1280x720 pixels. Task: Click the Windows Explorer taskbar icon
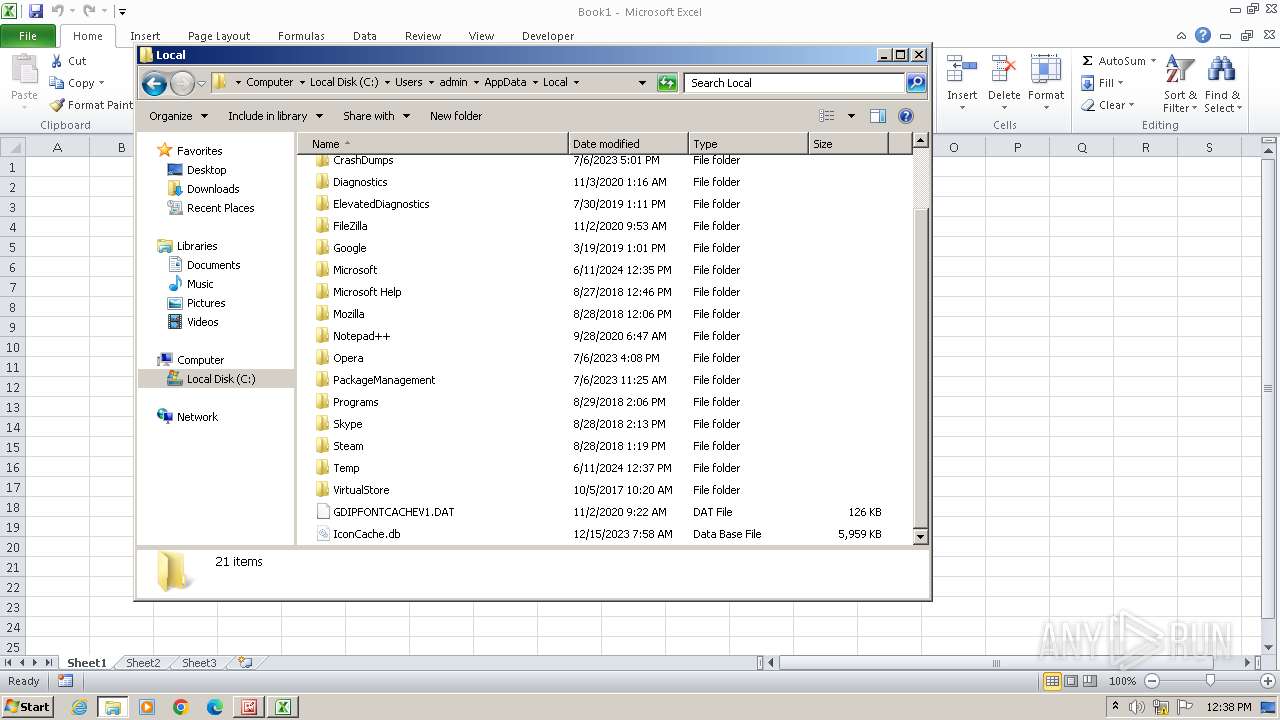point(113,707)
